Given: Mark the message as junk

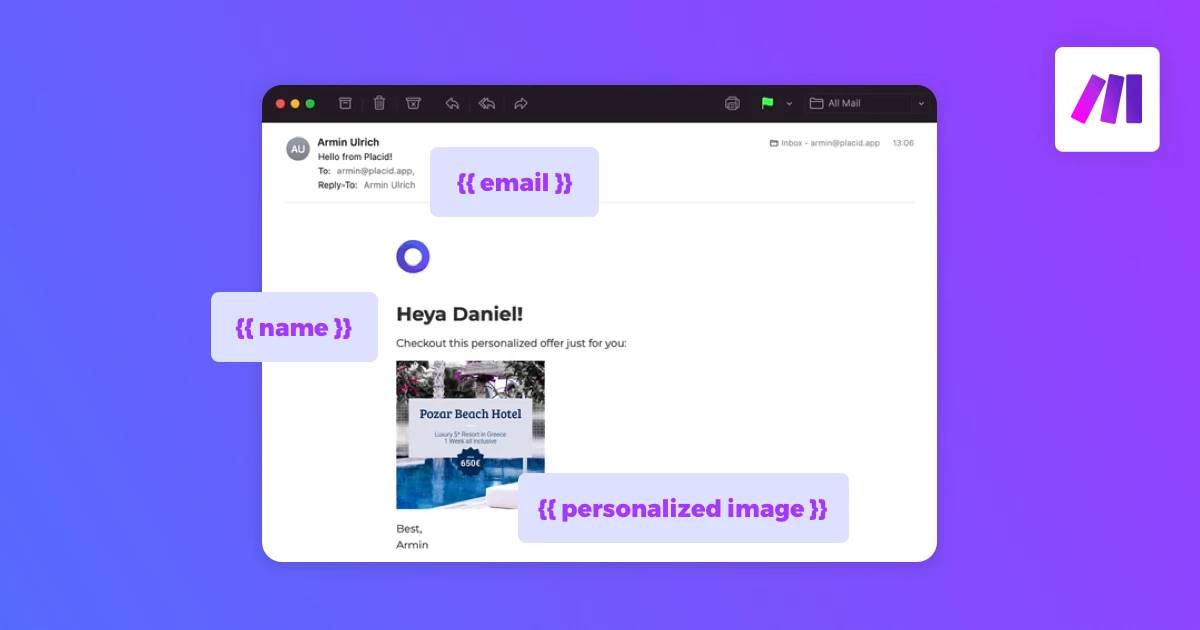Looking at the screenshot, I should pos(413,103).
